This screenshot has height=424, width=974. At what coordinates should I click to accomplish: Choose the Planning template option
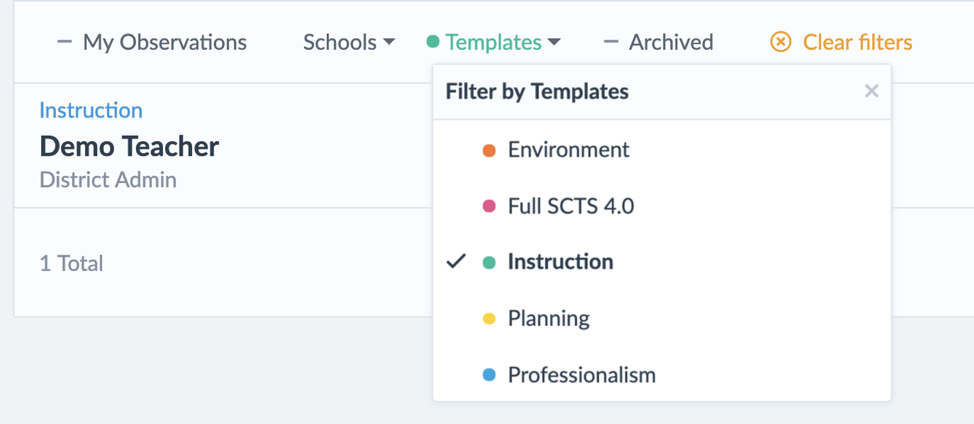point(548,318)
